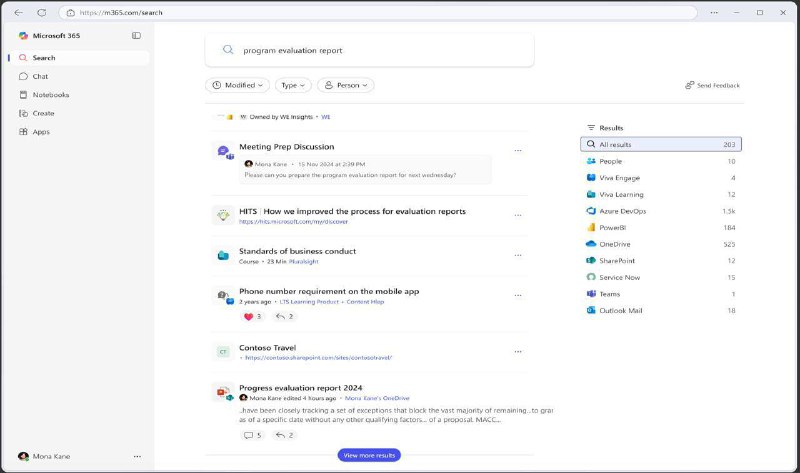Open more options for Standards of business conduct
This screenshot has height=473, width=800.
[518, 255]
